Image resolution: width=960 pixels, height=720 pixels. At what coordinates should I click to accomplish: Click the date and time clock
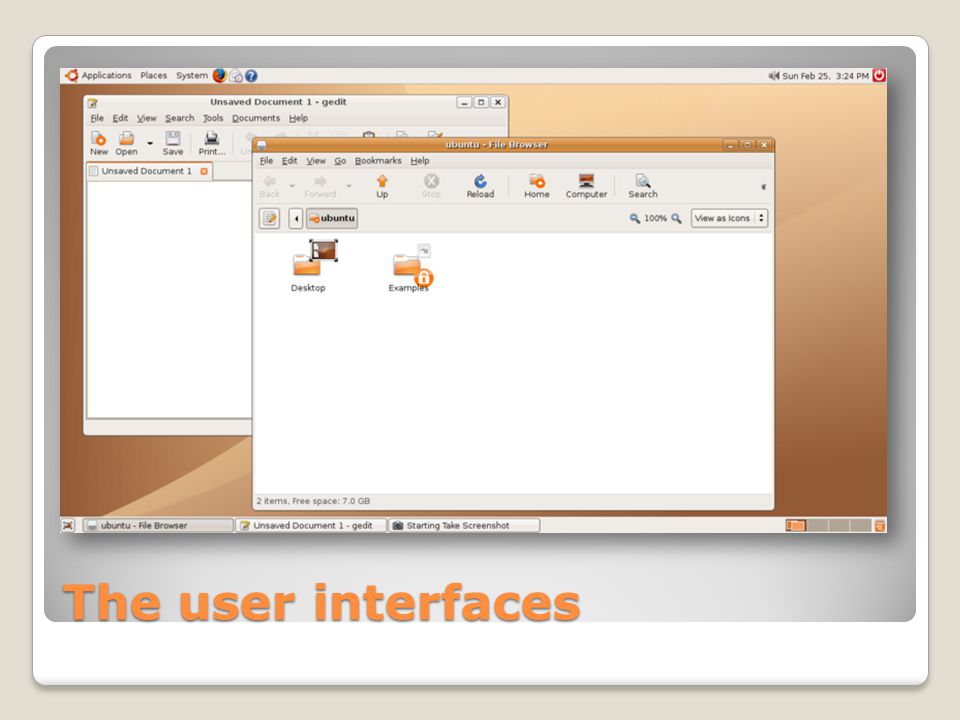click(x=825, y=76)
